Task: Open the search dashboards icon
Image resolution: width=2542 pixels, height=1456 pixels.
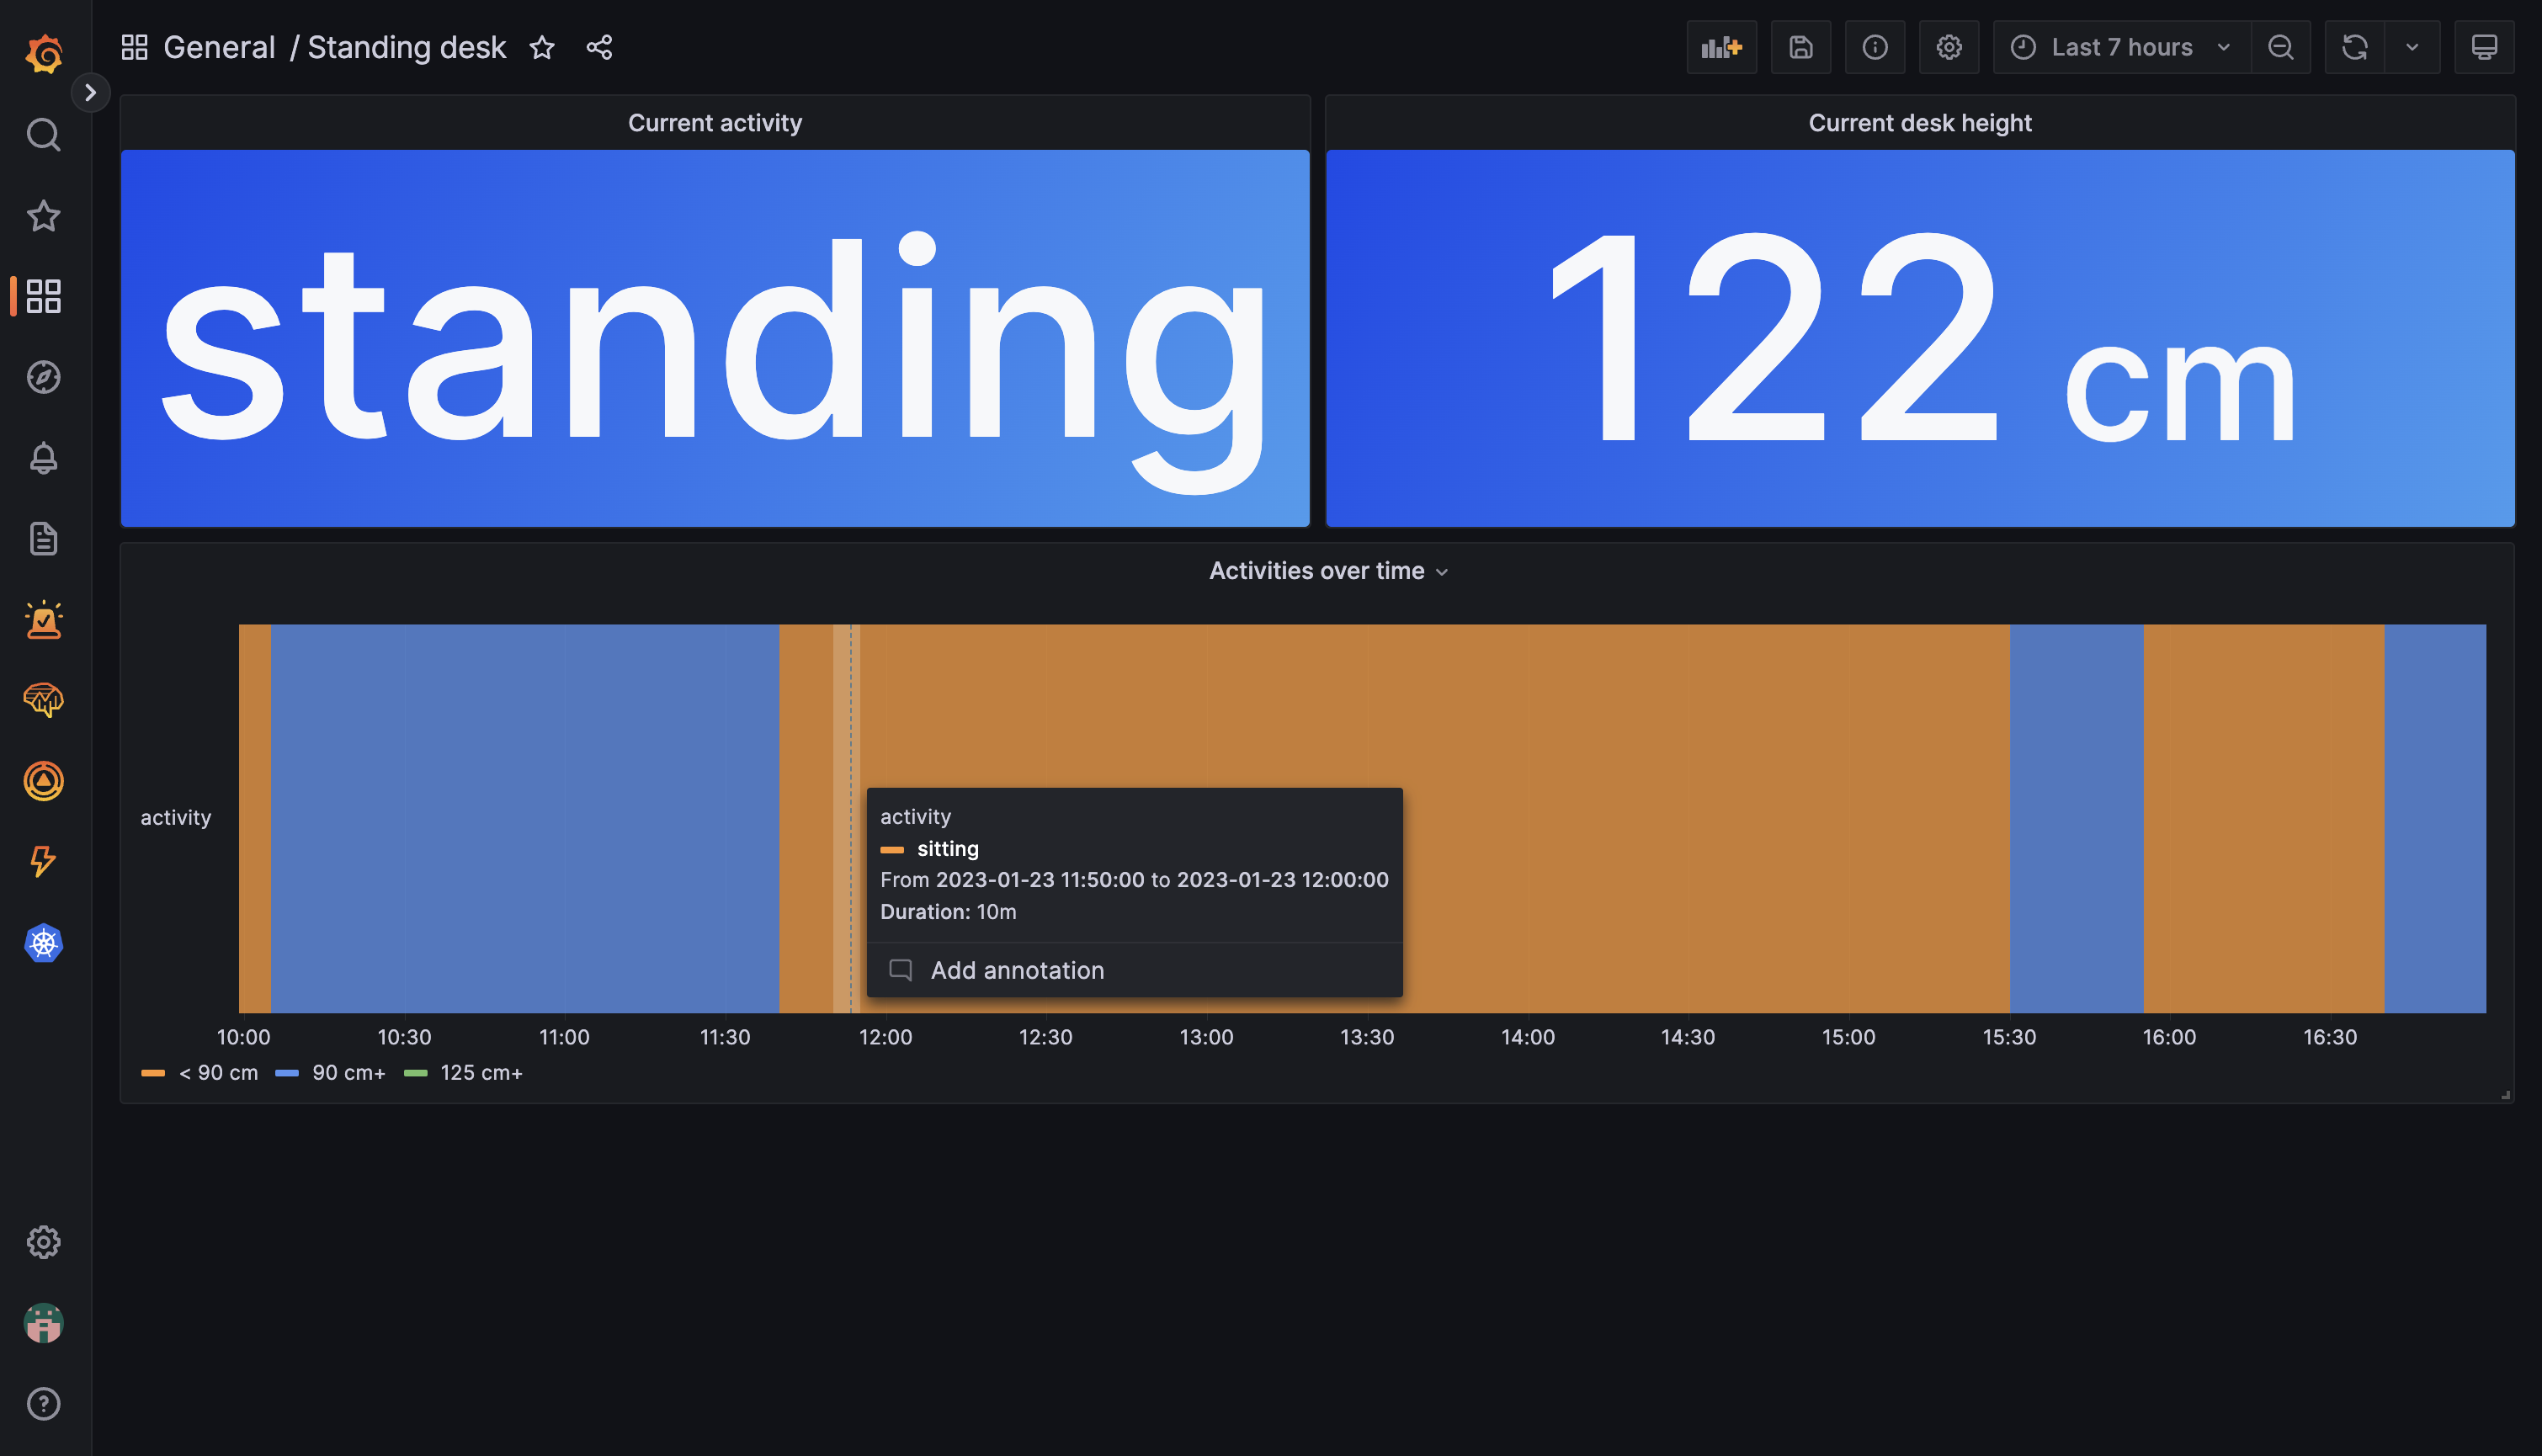Action: (x=43, y=134)
